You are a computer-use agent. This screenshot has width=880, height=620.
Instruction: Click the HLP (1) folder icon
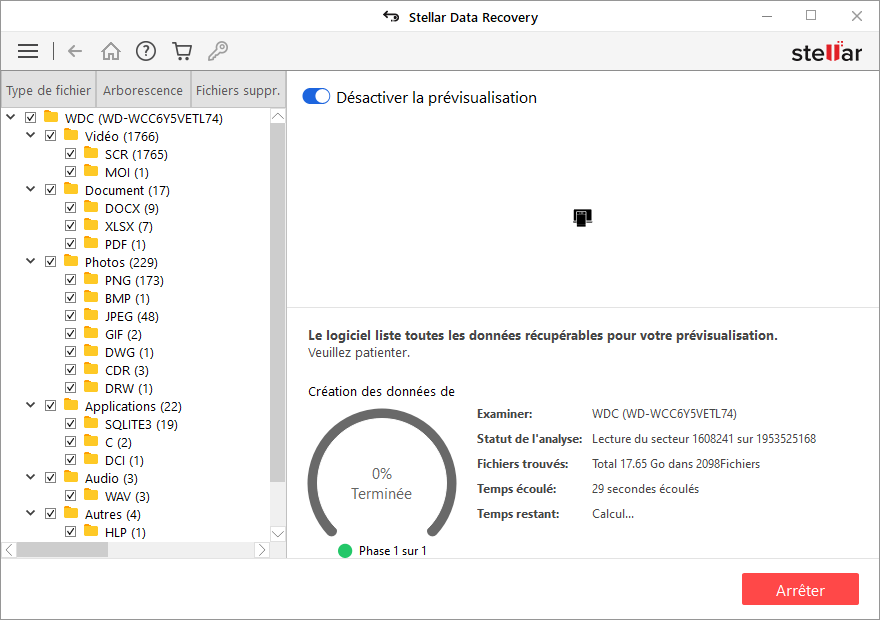point(91,531)
